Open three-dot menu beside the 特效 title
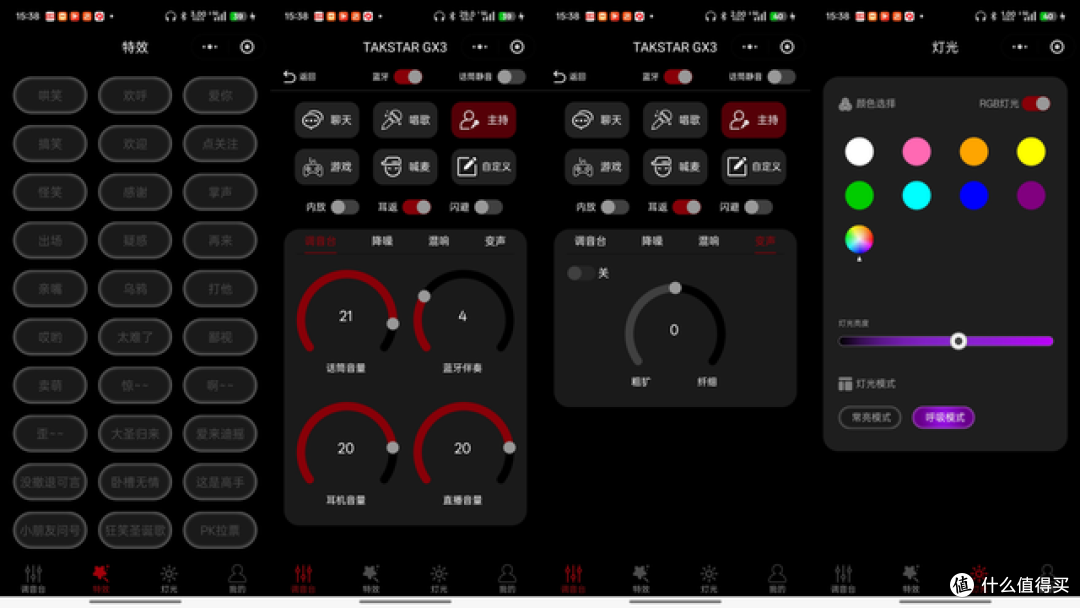The width and height of the screenshot is (1080, 608). click(210, 47)
